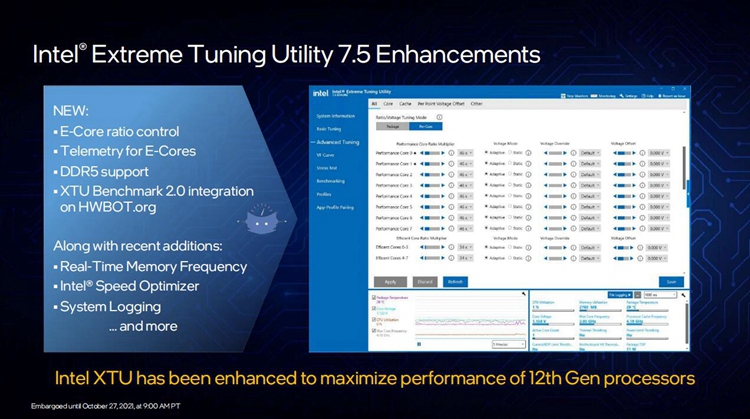
Task: Toggle CPU Utilization graph checkbox
Action: pos(374,320)
